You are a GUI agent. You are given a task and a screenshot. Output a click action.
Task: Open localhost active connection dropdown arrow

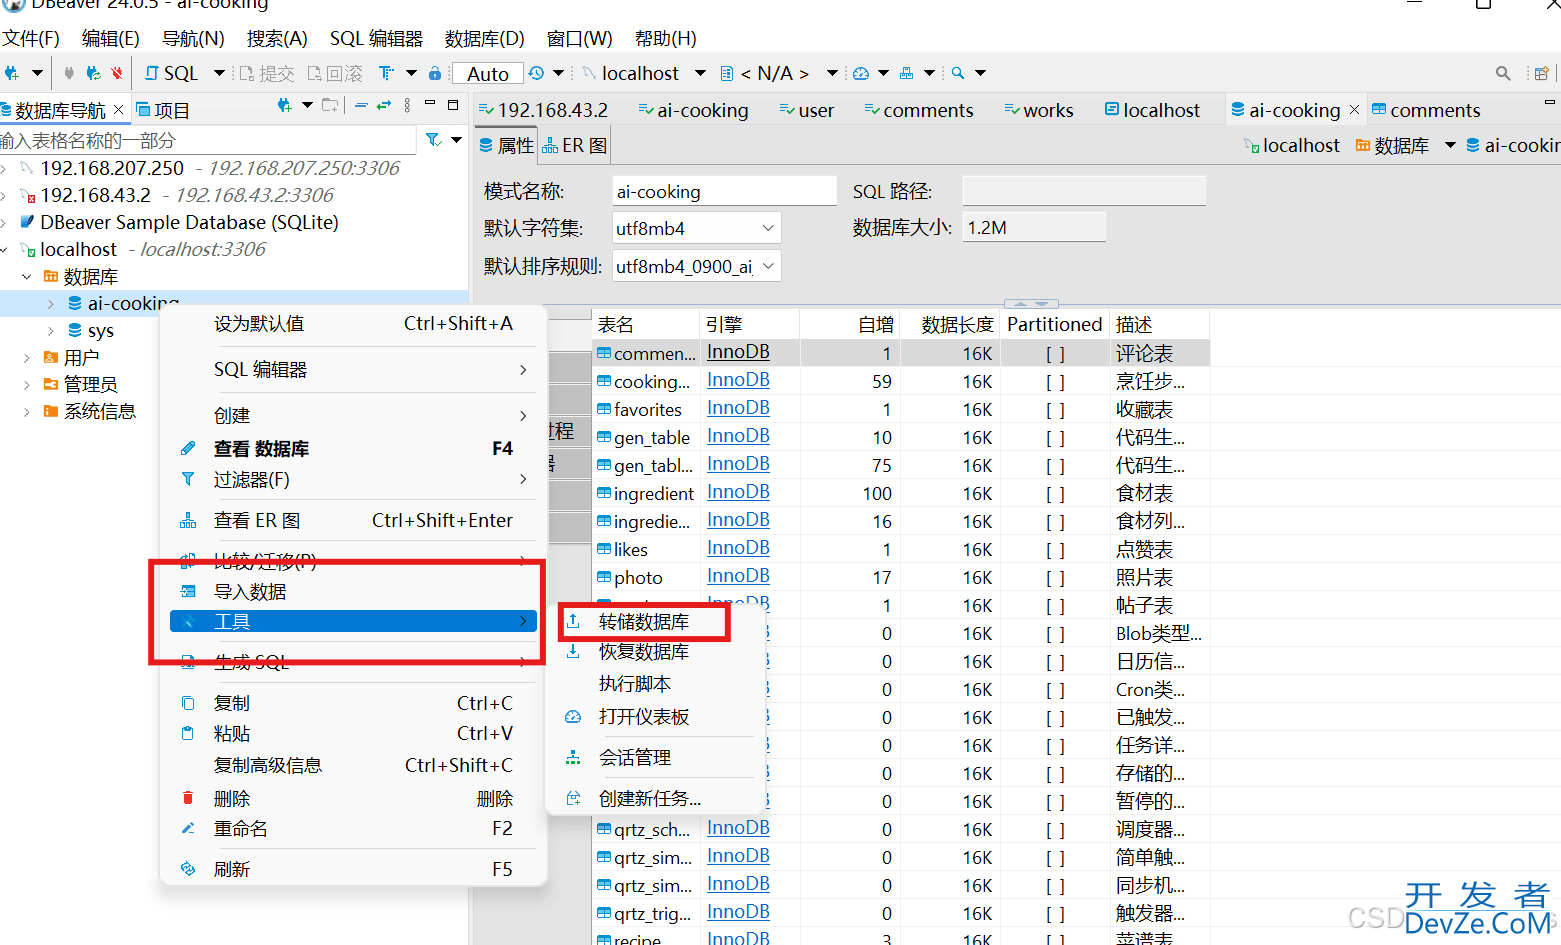point(700,73)
